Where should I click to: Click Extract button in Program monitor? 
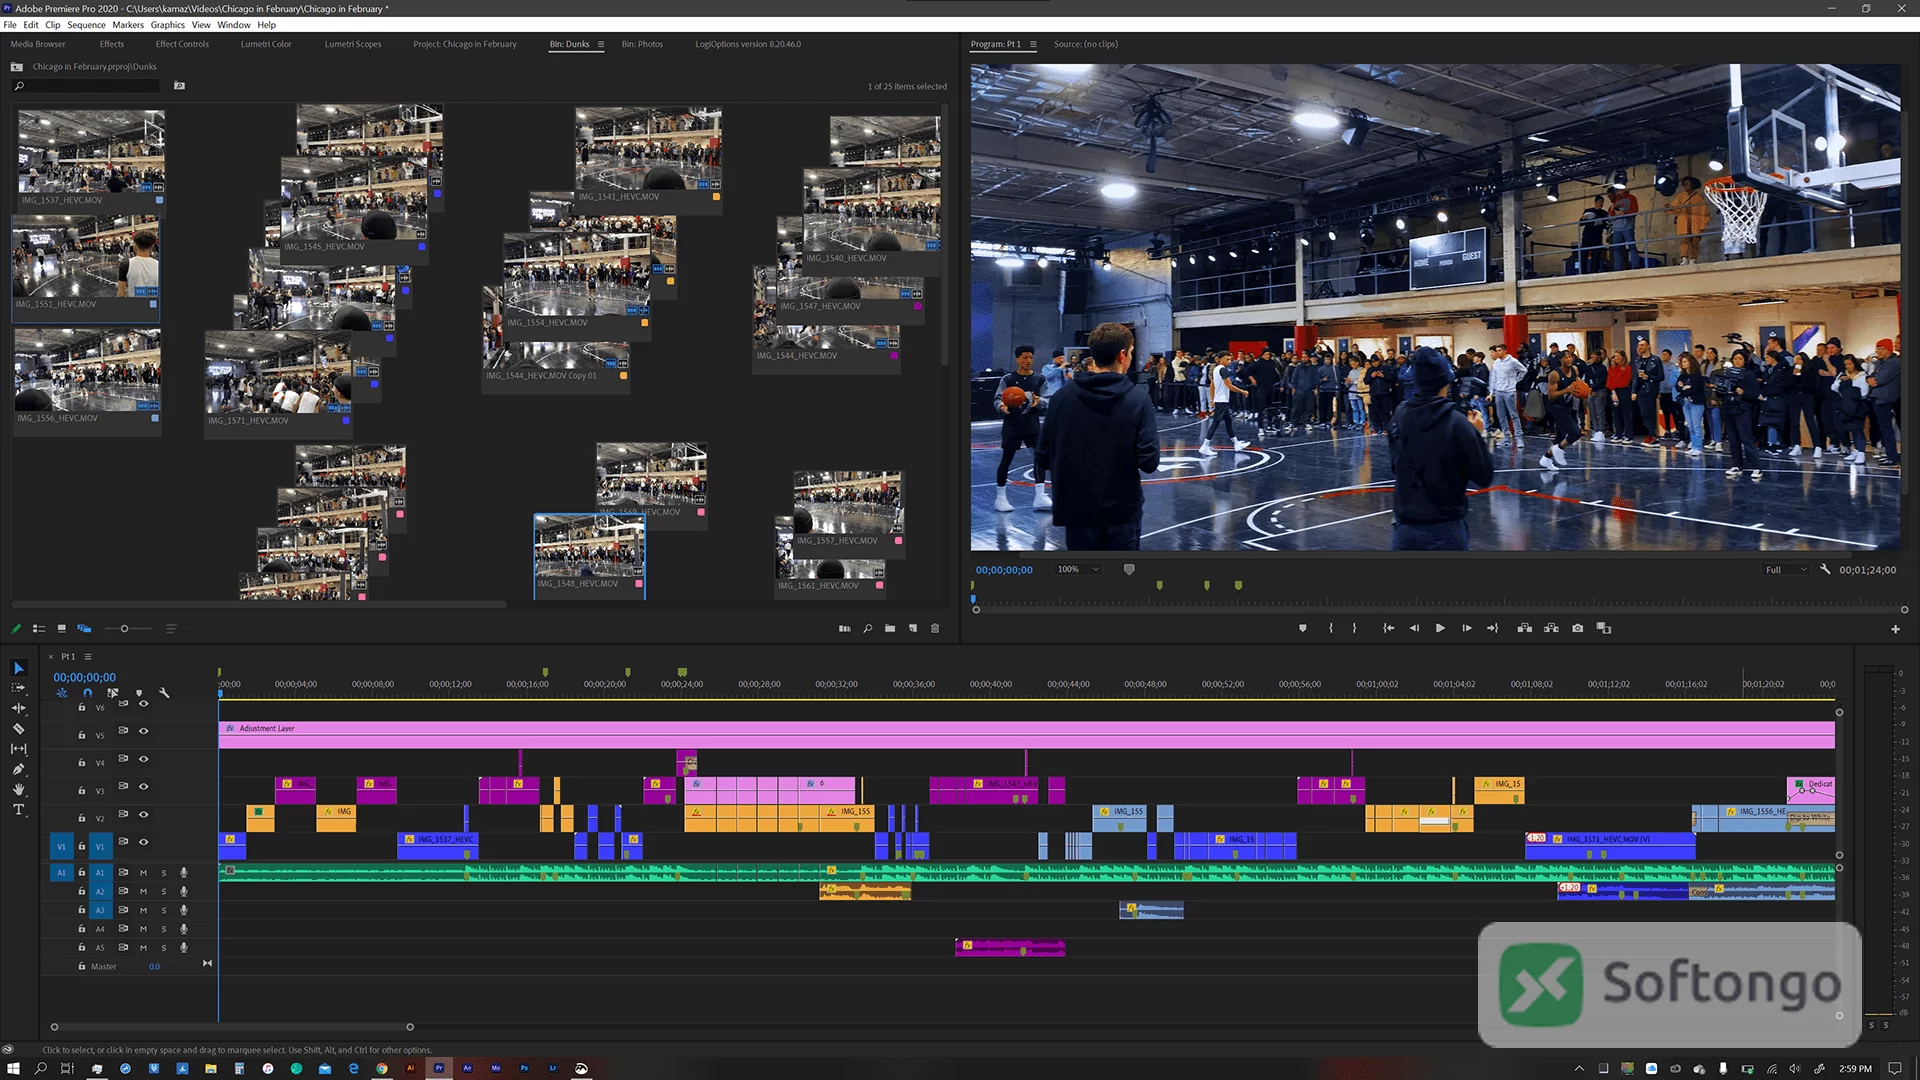click(x=1551, y=628)
